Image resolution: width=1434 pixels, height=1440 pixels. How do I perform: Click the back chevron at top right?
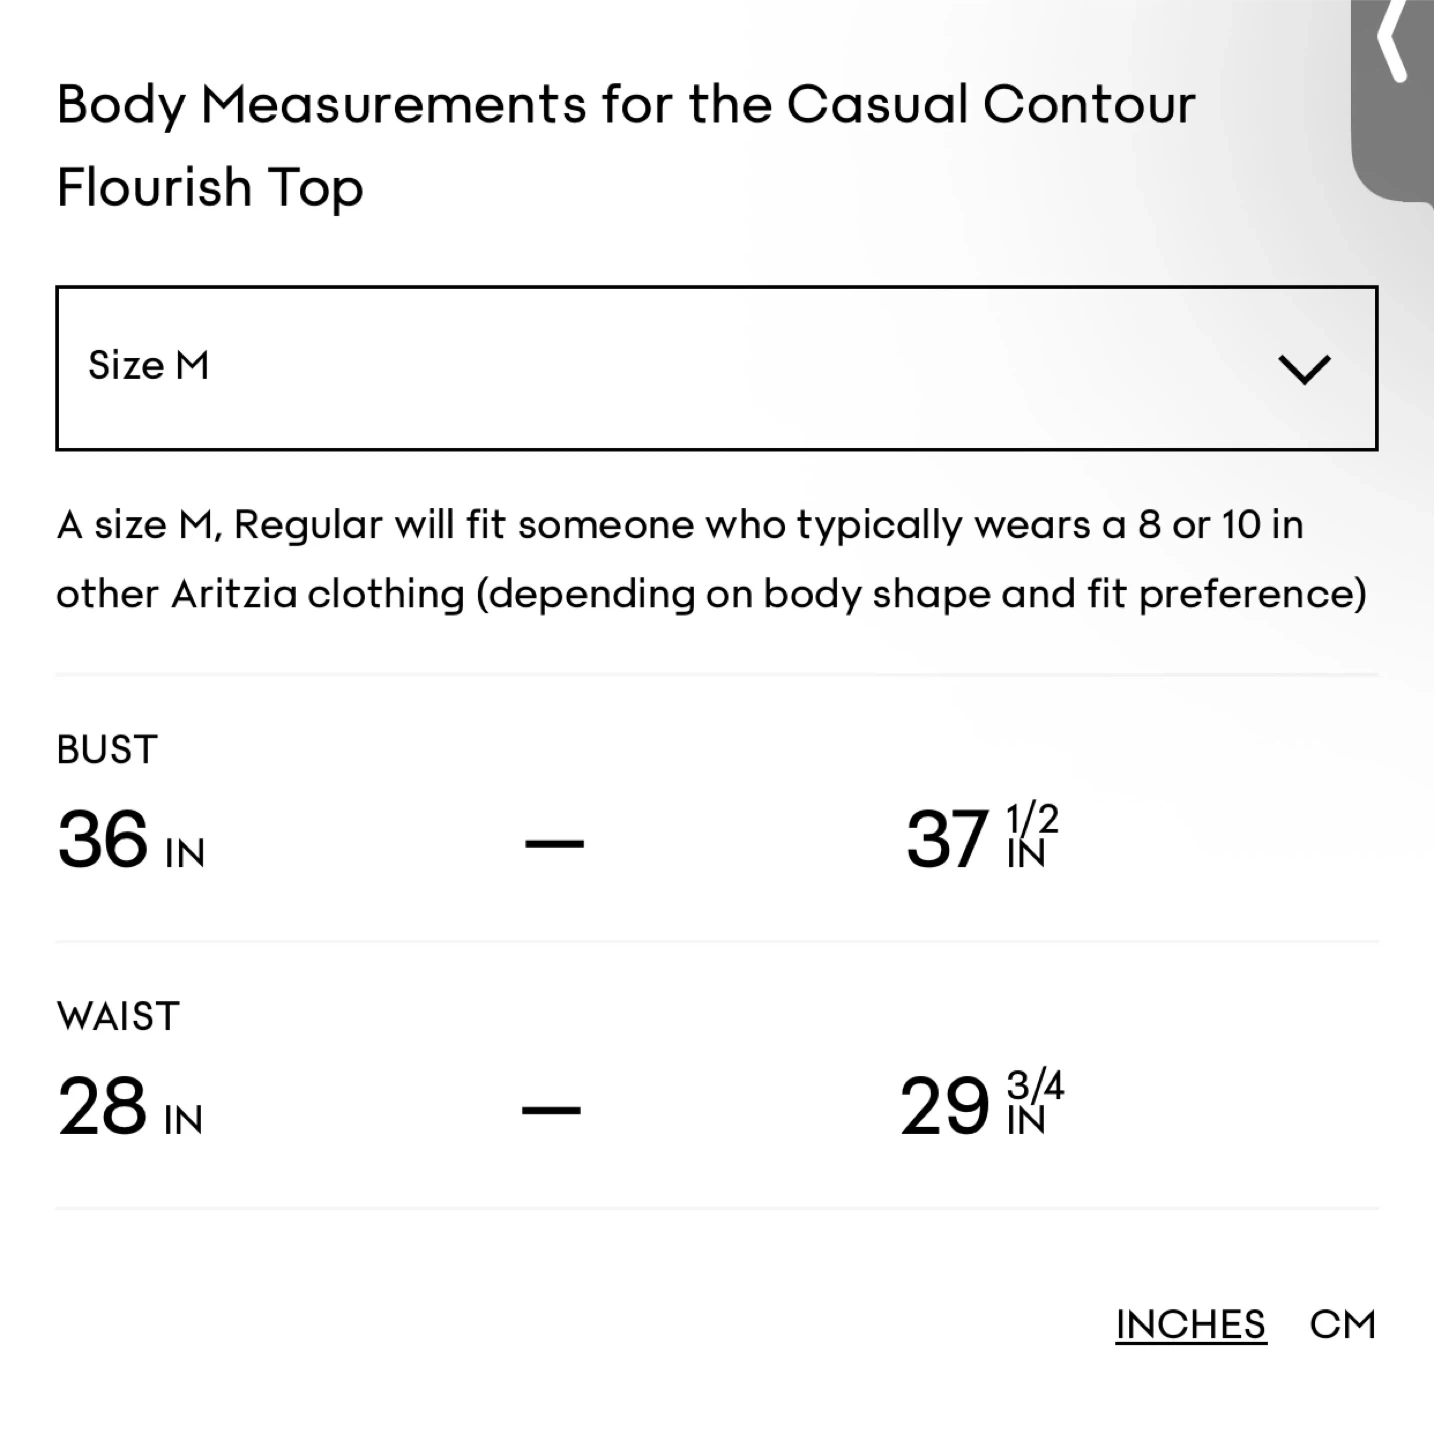coord(1392,40)
